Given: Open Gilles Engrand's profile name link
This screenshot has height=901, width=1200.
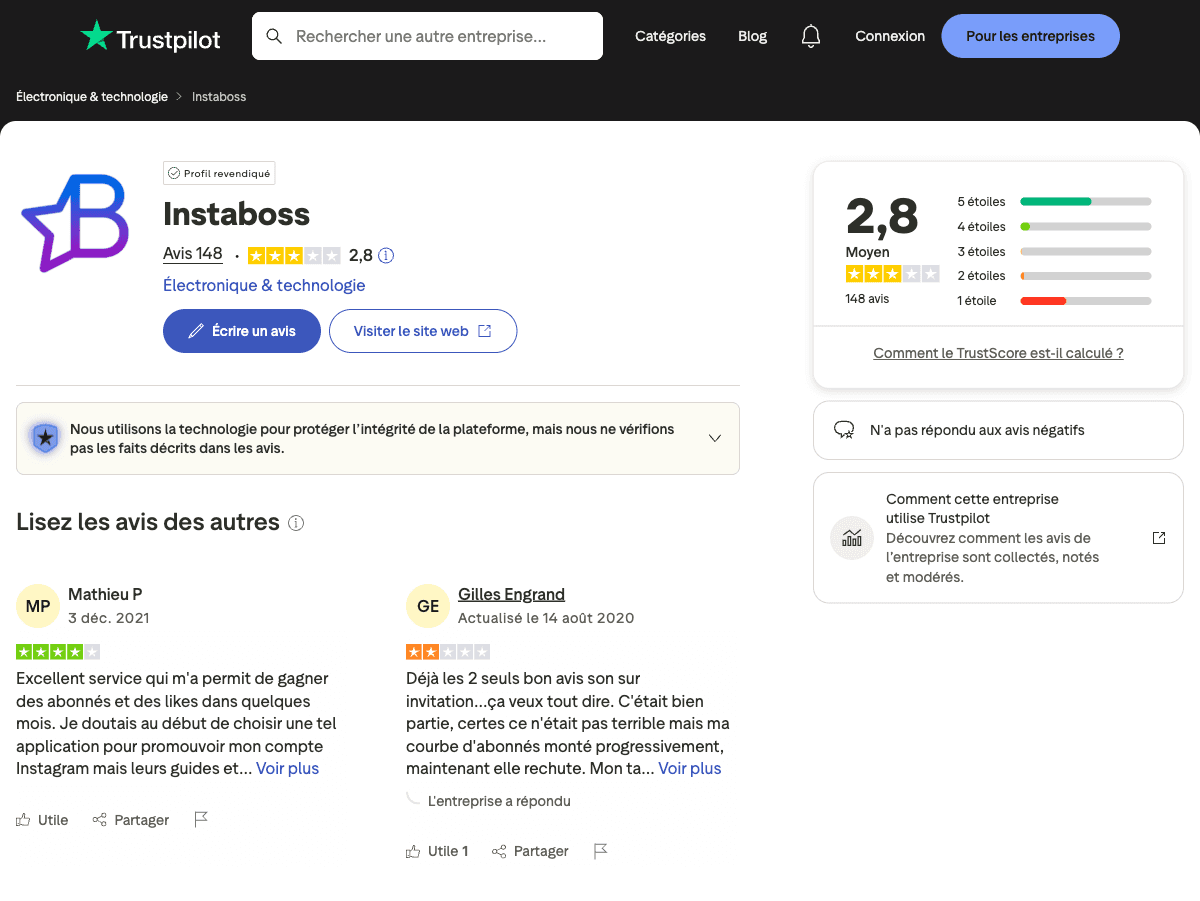Looking at the screenshot, I should click(x=511, y=594).
